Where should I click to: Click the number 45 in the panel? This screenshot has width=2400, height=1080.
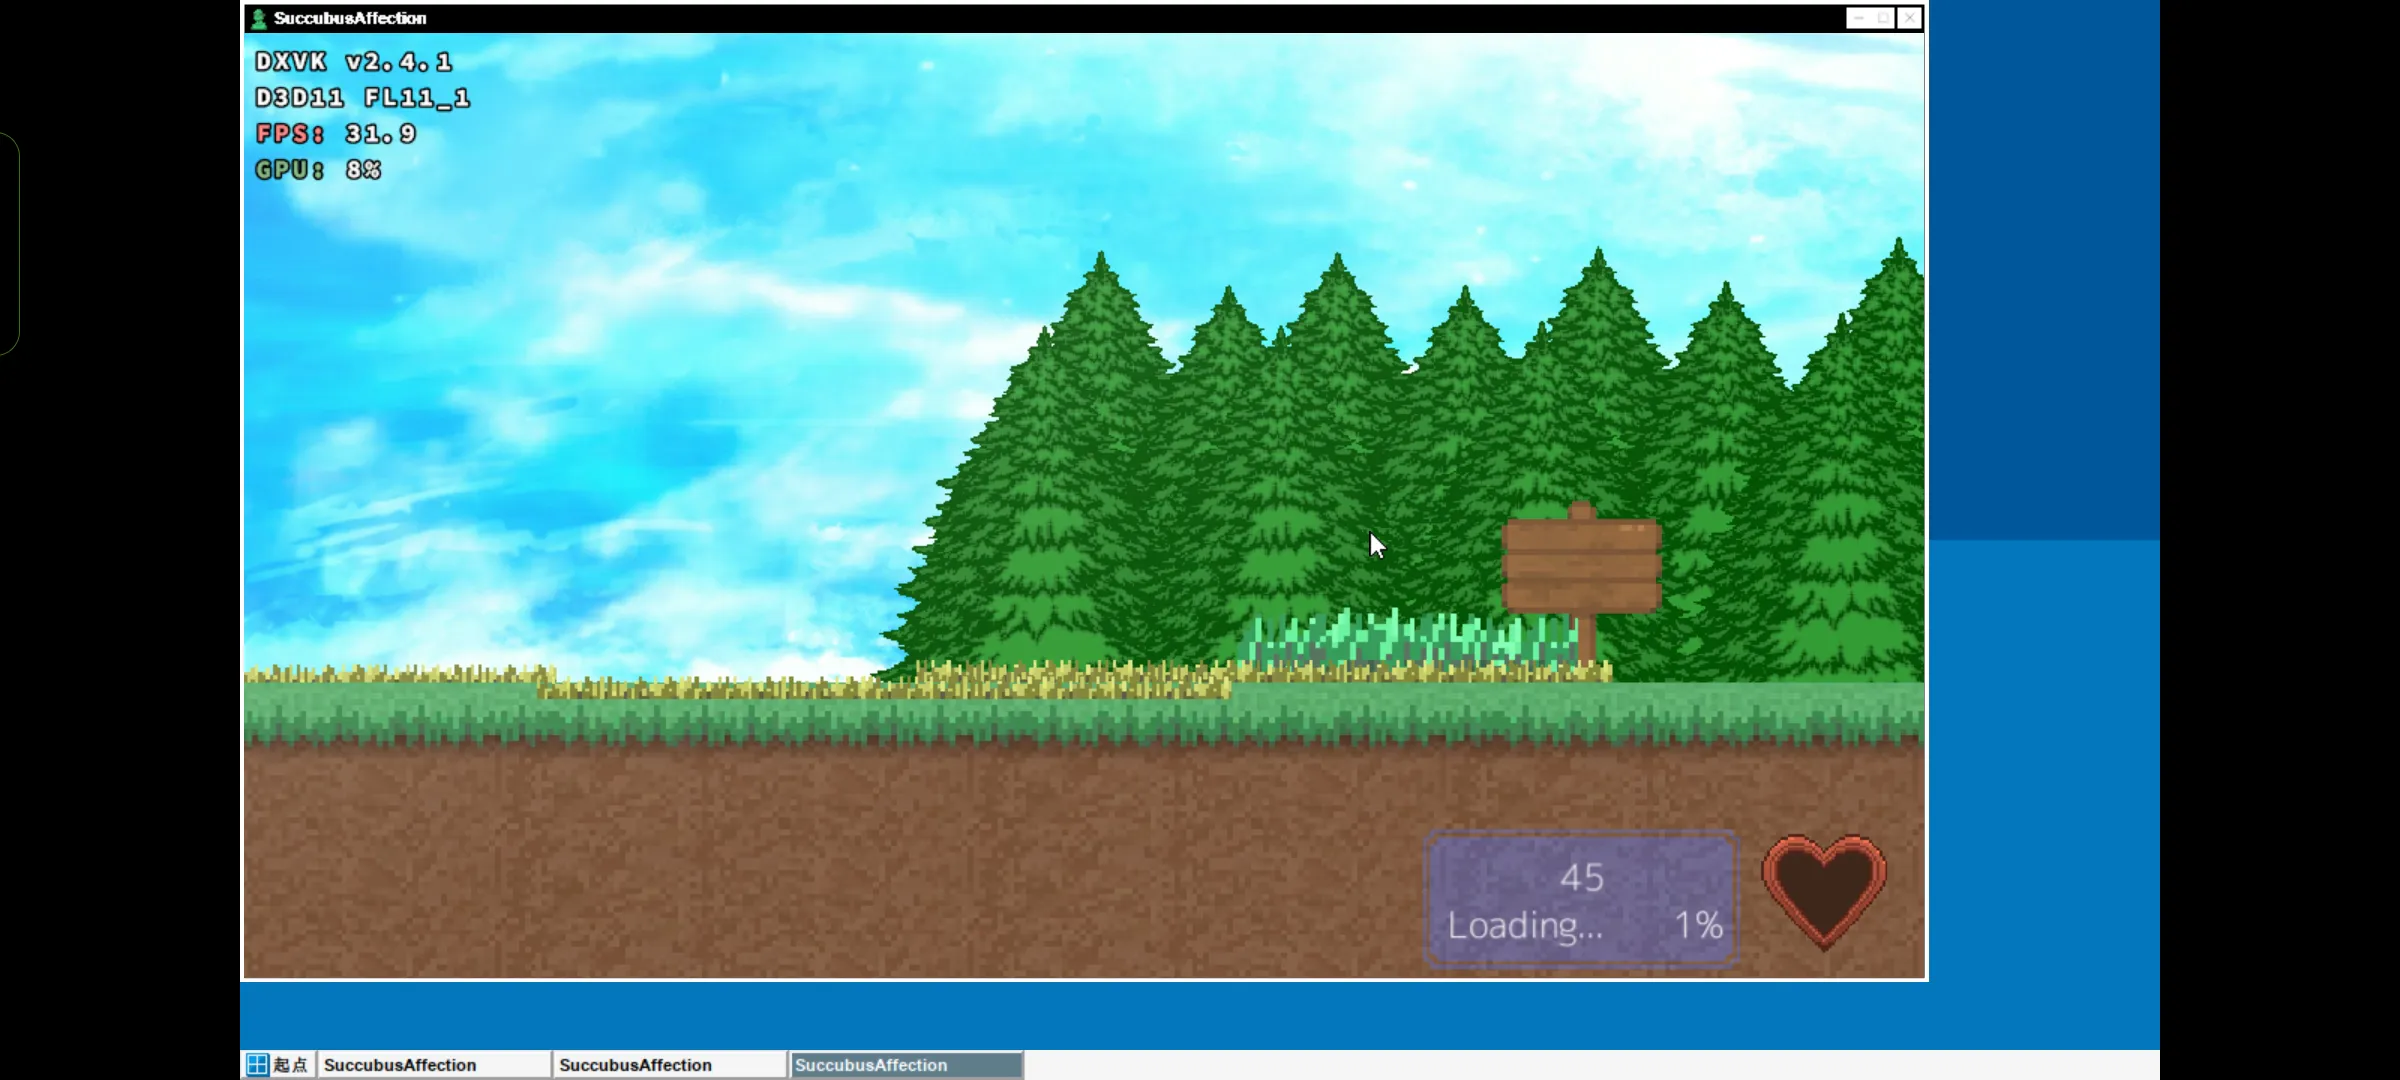click(x=1581, y=878)
